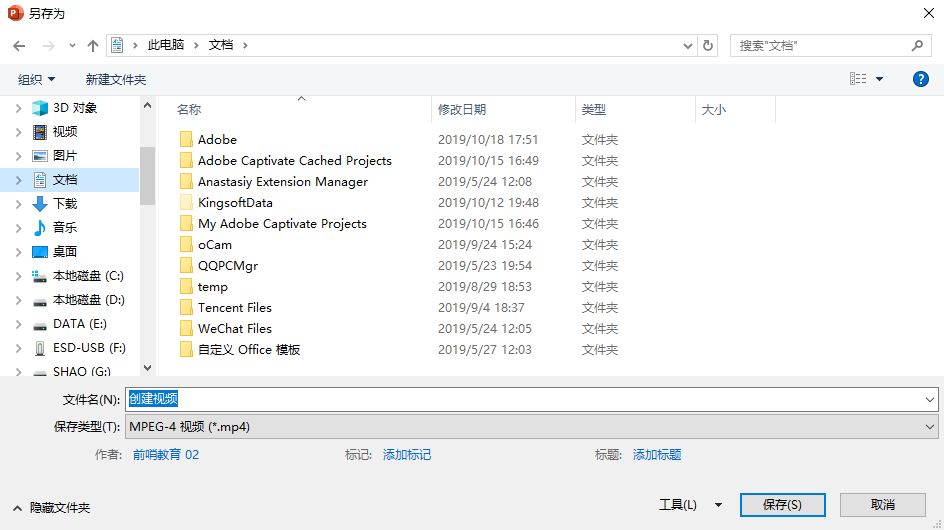944x530 pixels.
Task: Select 音乐 in navigation pane
Action: click(64, 228)
